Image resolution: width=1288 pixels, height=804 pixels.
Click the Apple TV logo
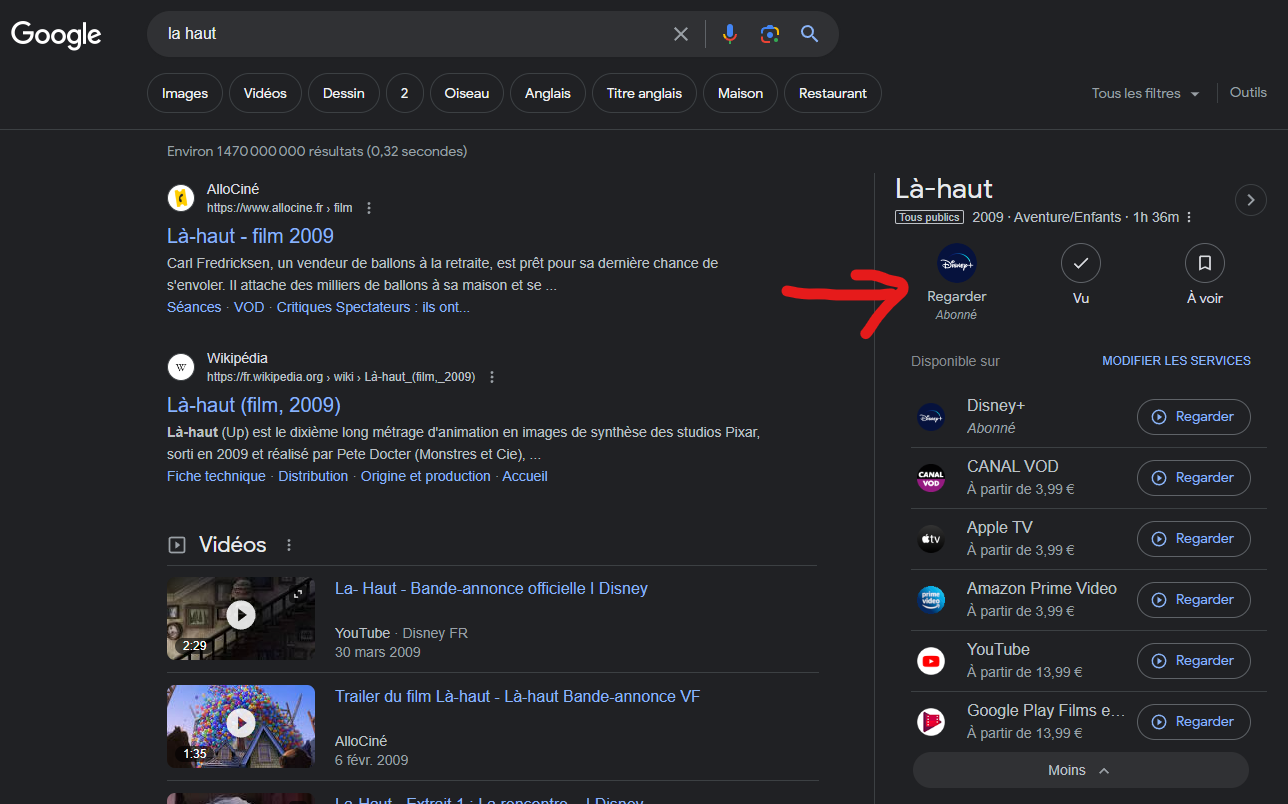click(x=931, y=539)
